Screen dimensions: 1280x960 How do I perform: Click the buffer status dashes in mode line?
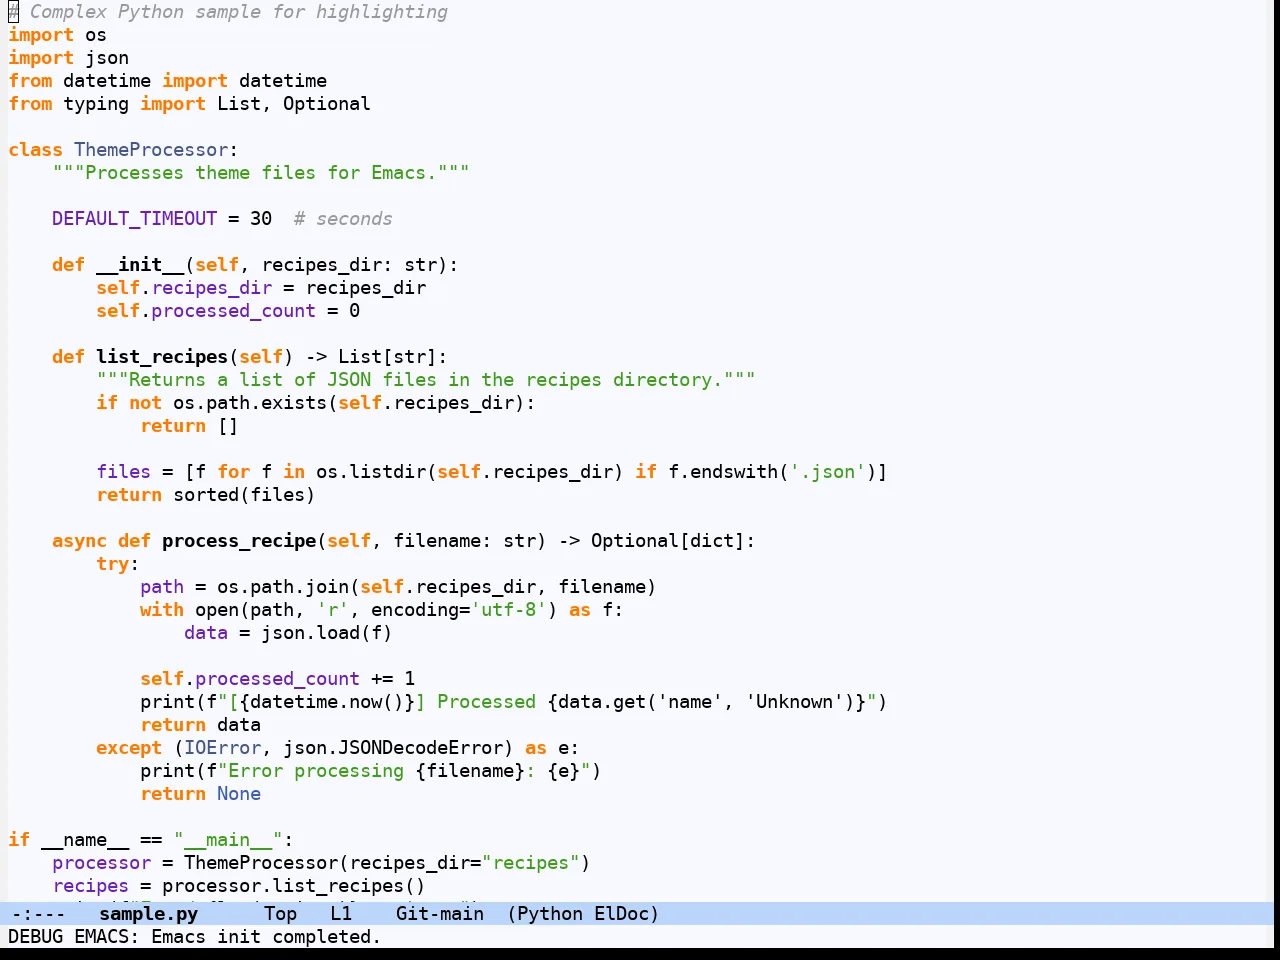38,914
